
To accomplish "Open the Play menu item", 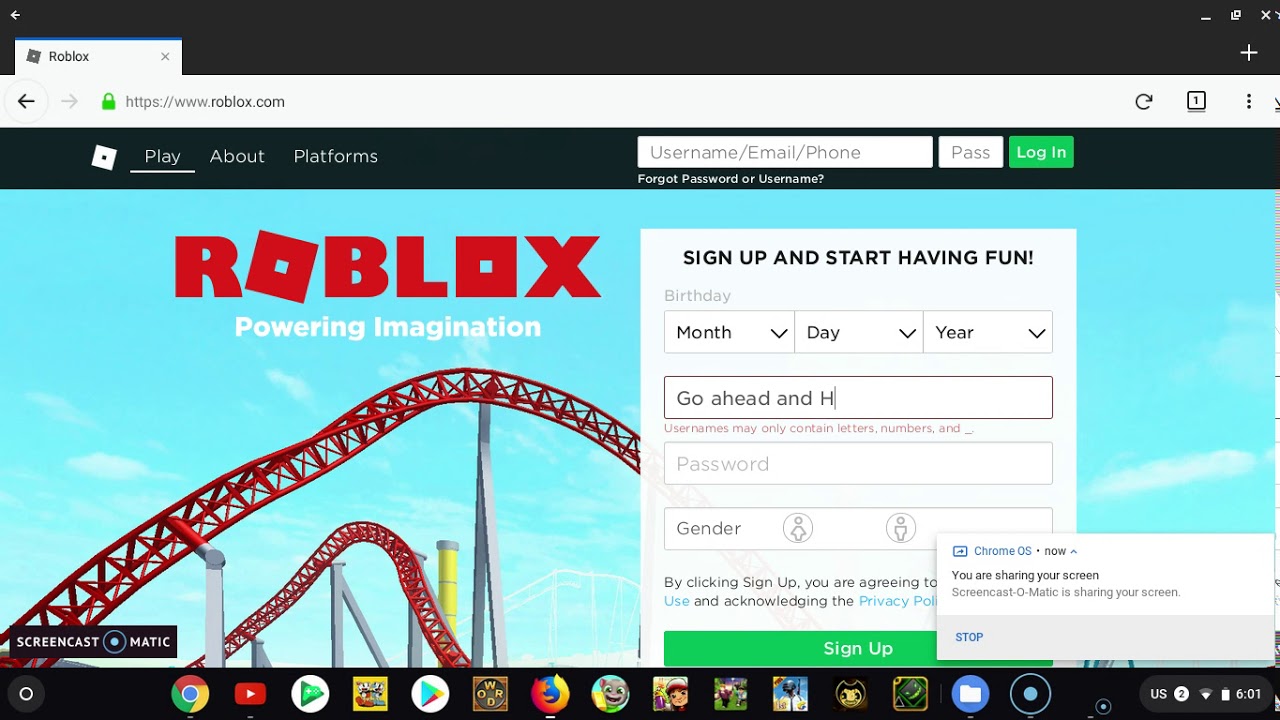I will point(162,156).
